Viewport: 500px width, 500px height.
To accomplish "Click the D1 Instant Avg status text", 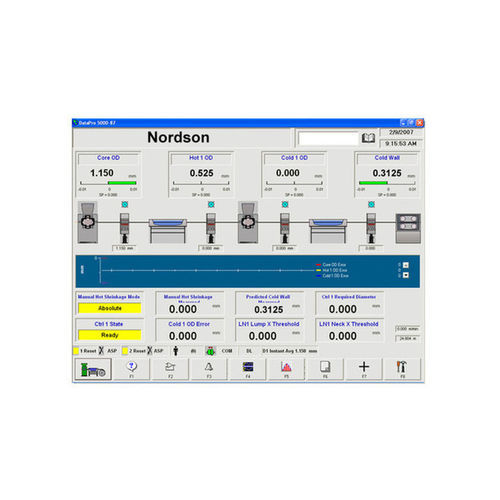I will (290, 351).
